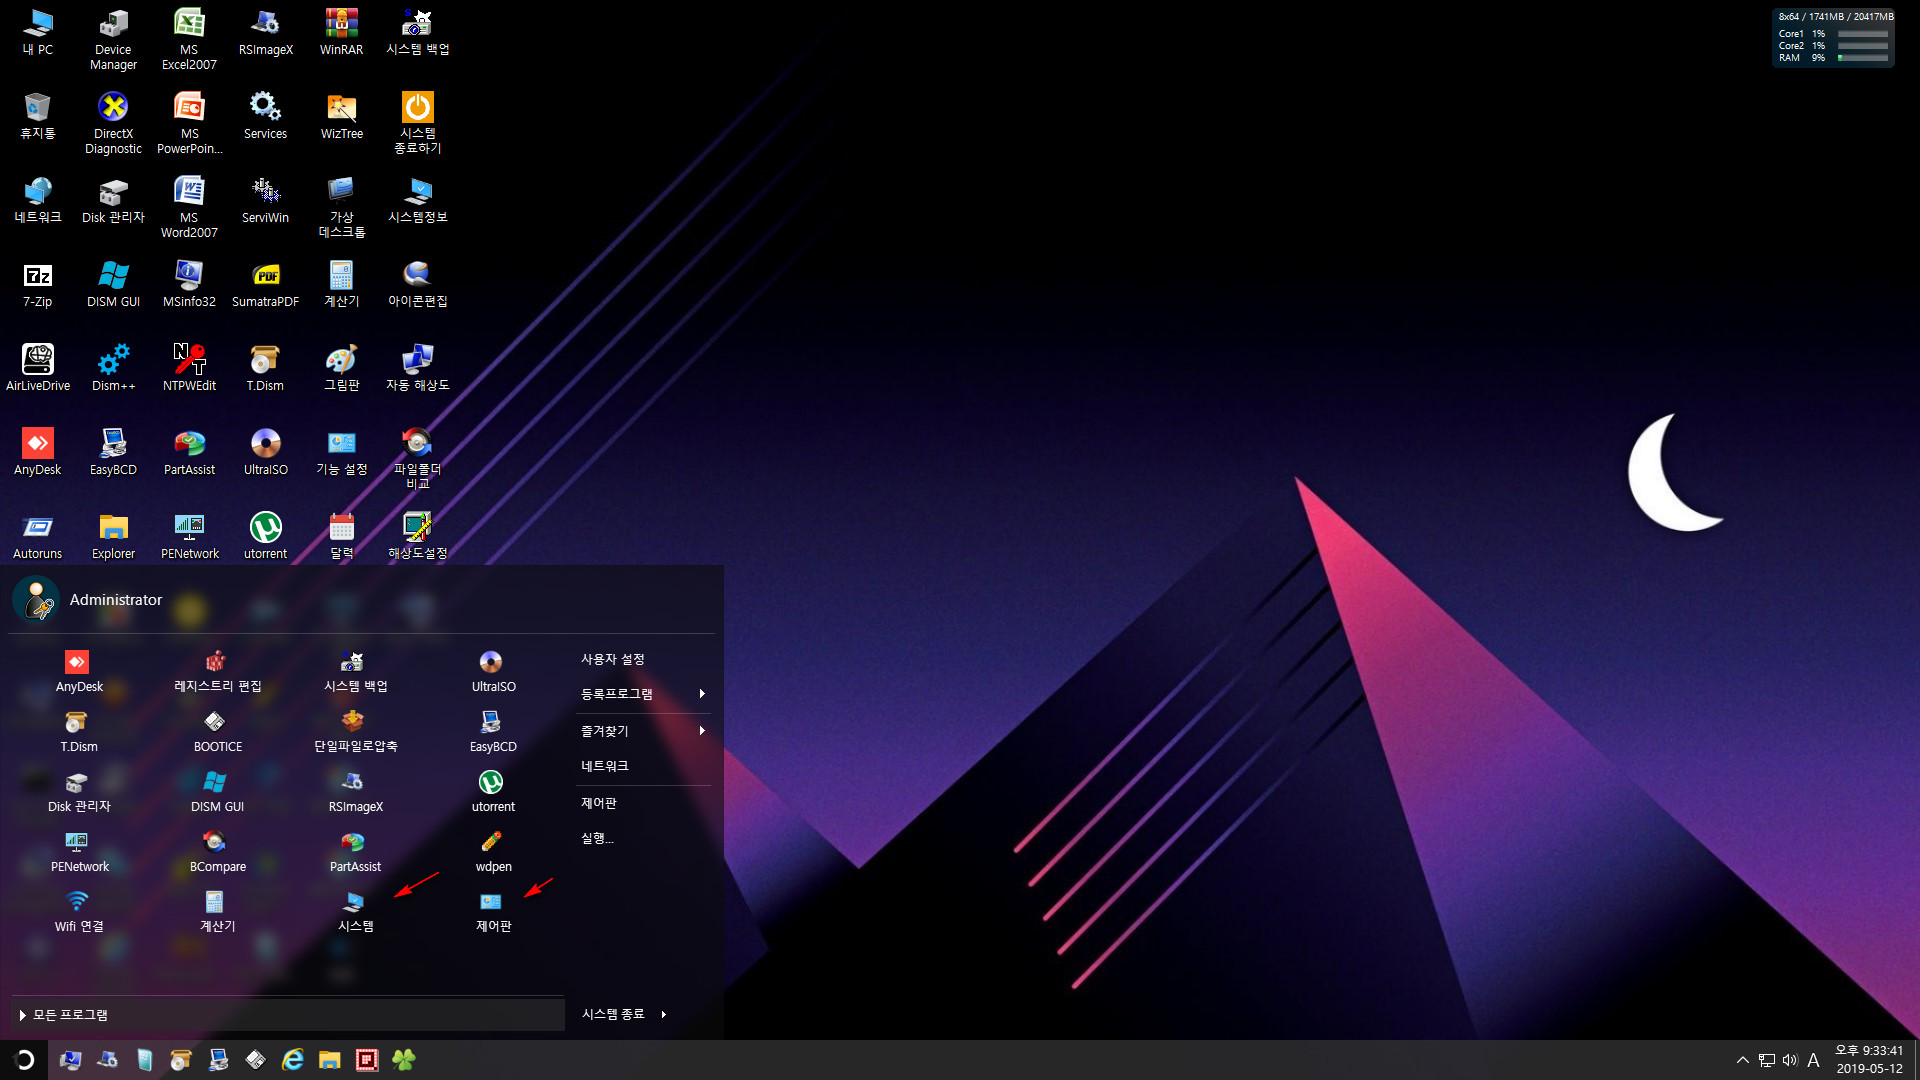The image size is (1920, 1080).
Task: Select the Dism++ desktop icon
Action: point(113,368)
